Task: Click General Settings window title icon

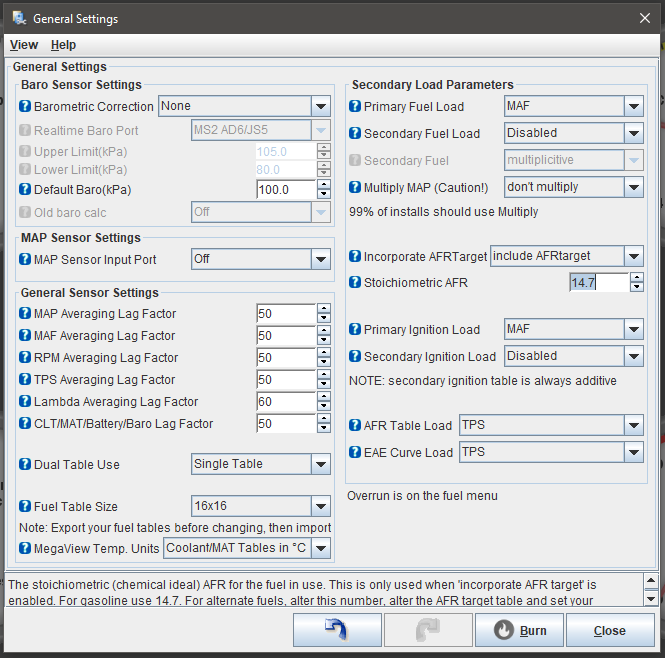Action: (19, 18)
